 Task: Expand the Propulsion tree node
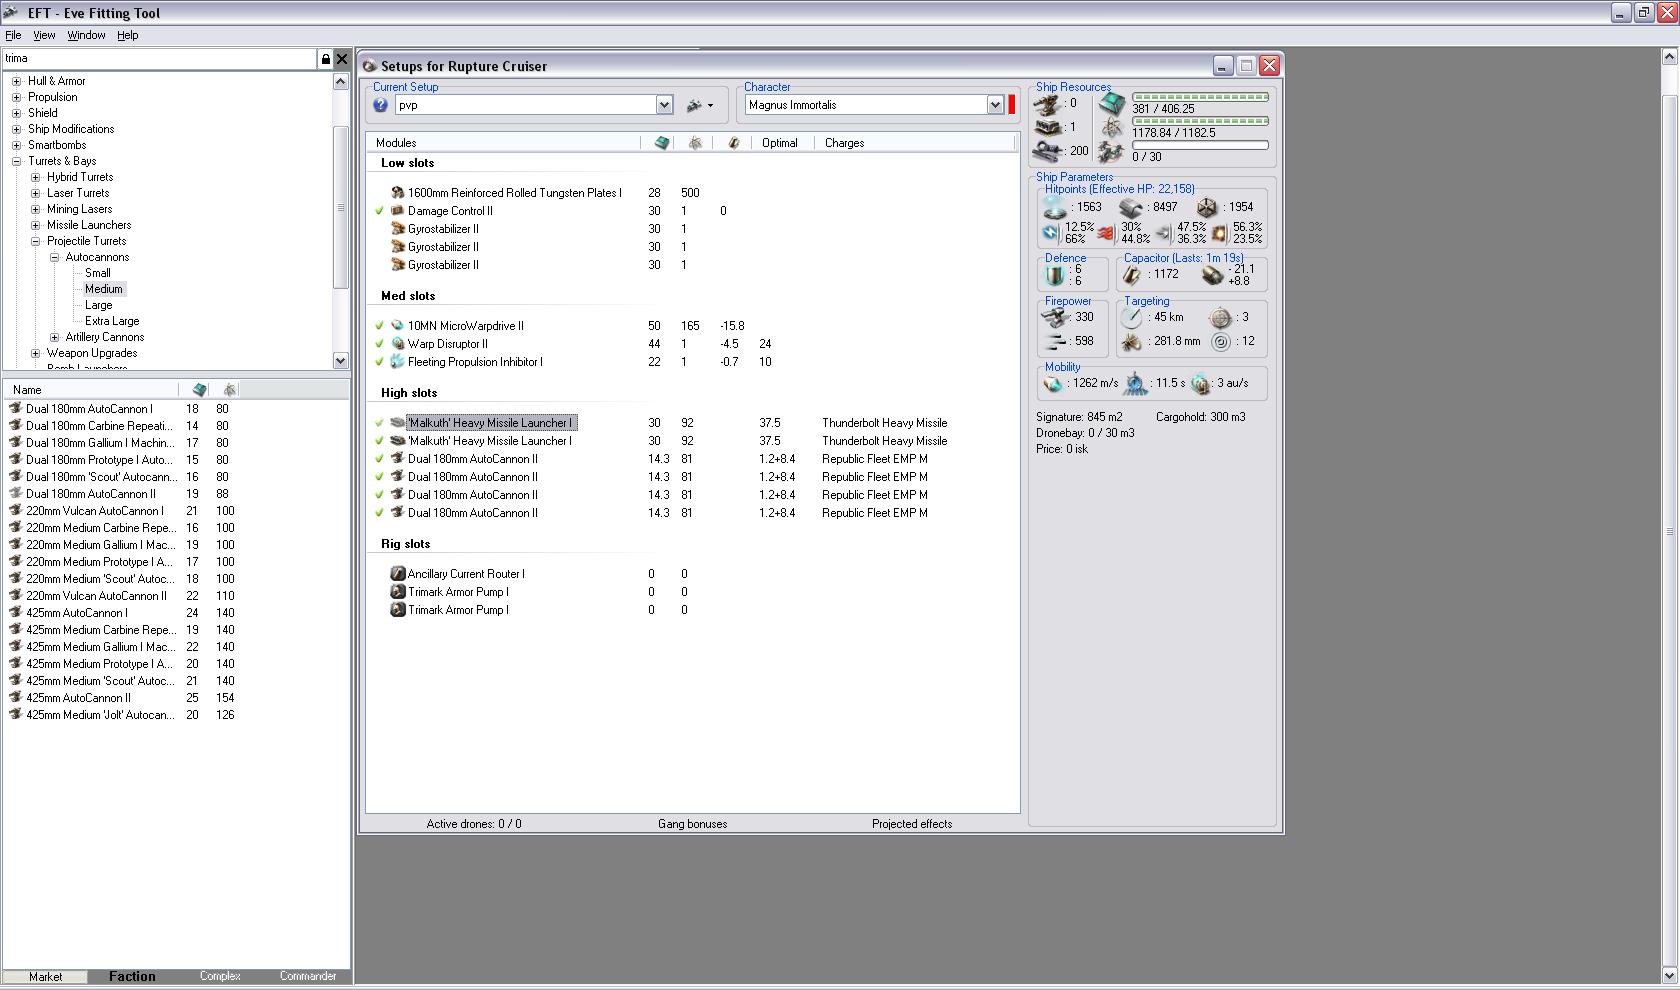(x=16, y=97)
